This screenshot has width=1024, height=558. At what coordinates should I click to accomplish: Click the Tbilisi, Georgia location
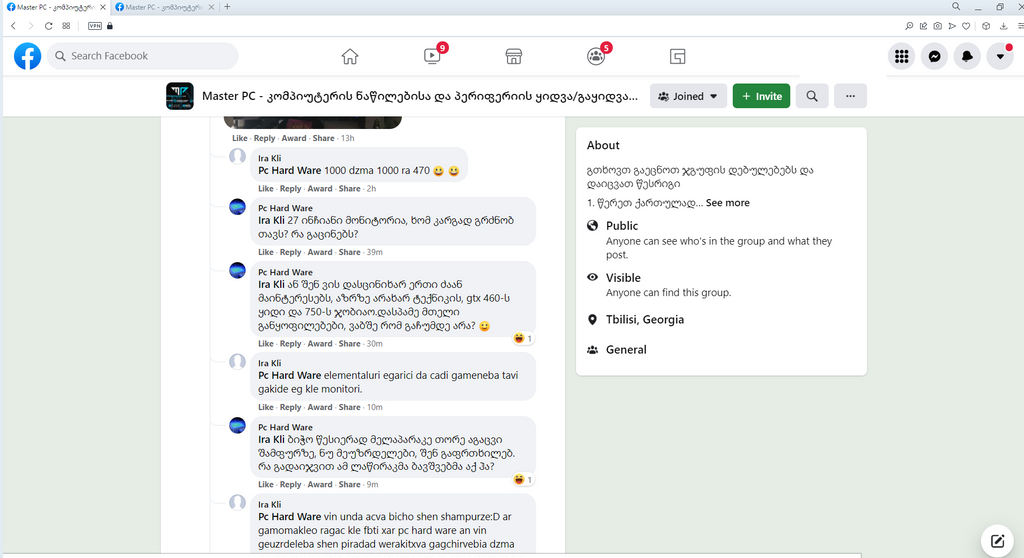[x=645, y=320]
